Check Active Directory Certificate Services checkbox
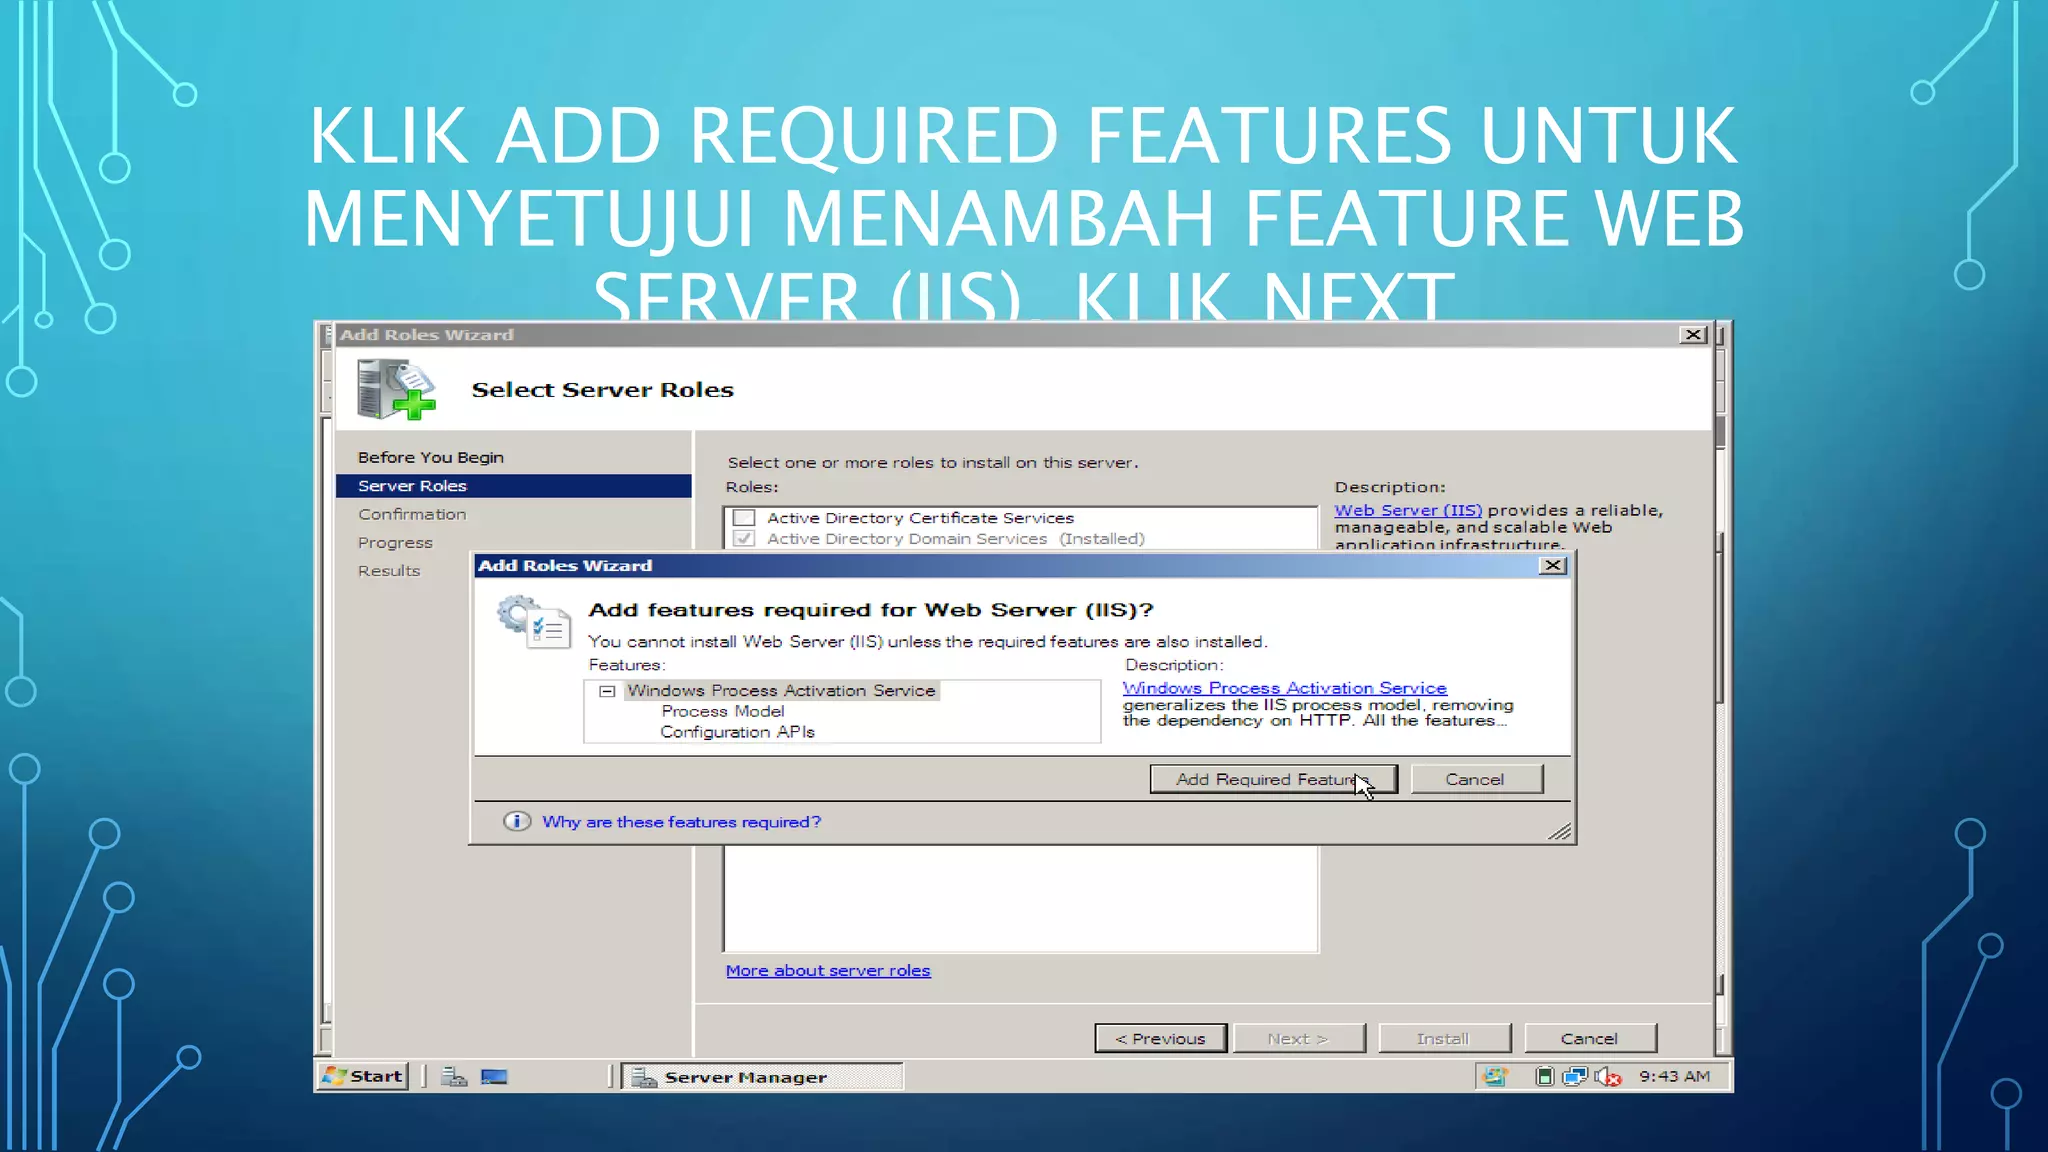This screenshot has width=2048, height=1152. tap(744, 518)
